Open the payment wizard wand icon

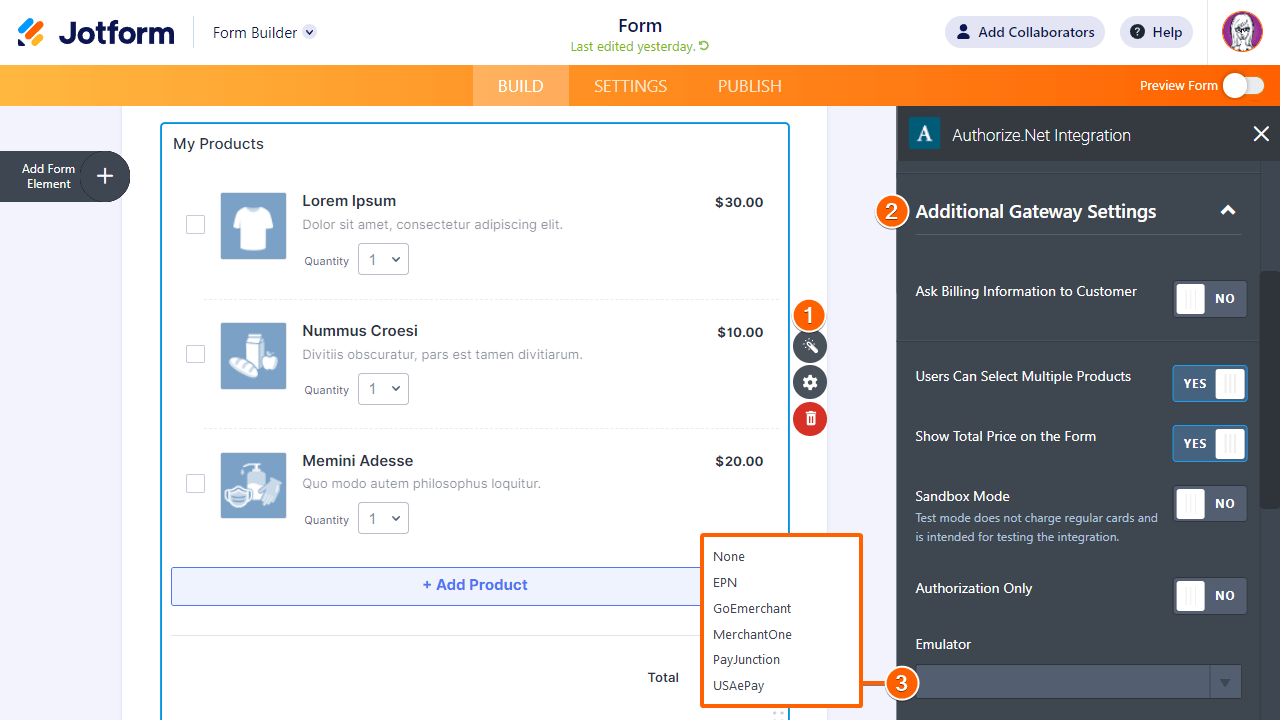click(810, 346)
